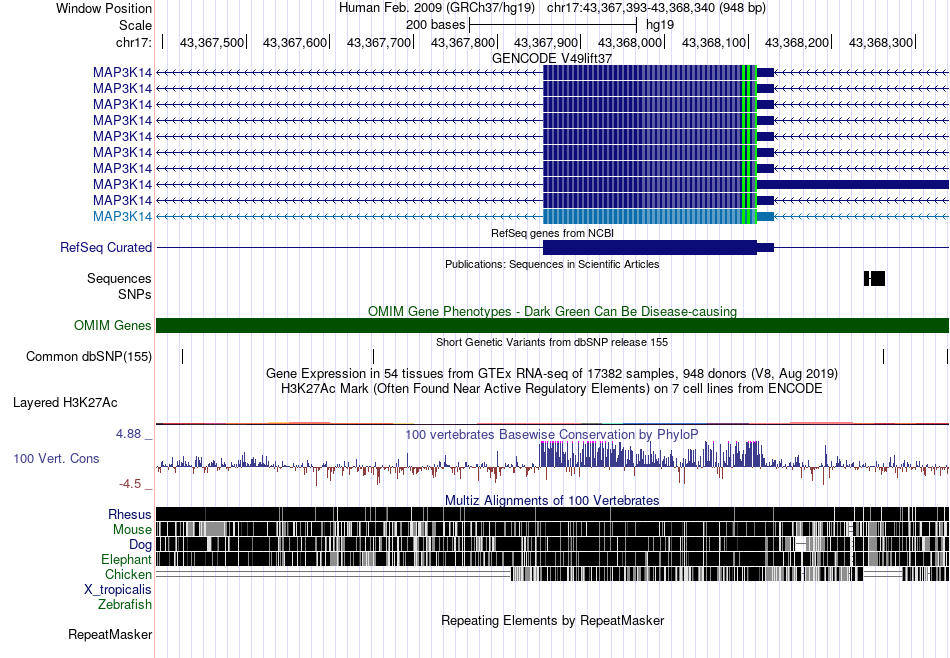Click the Sequences track label

(x=119, y=279)
